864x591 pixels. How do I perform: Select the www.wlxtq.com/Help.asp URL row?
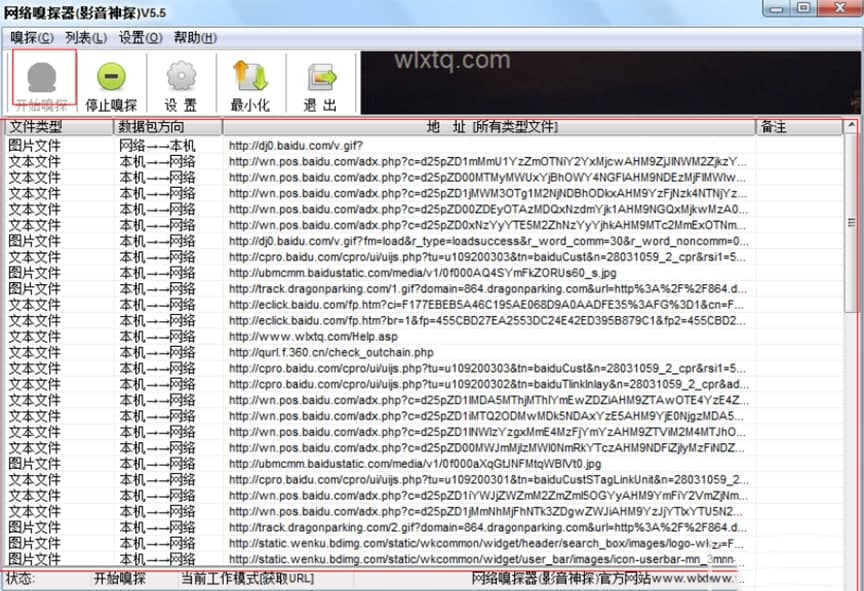point(424,337)
